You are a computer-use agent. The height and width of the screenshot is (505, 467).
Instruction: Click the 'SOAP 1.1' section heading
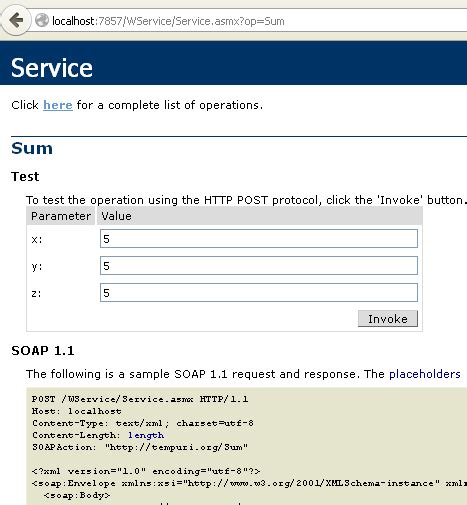(43, 351)
